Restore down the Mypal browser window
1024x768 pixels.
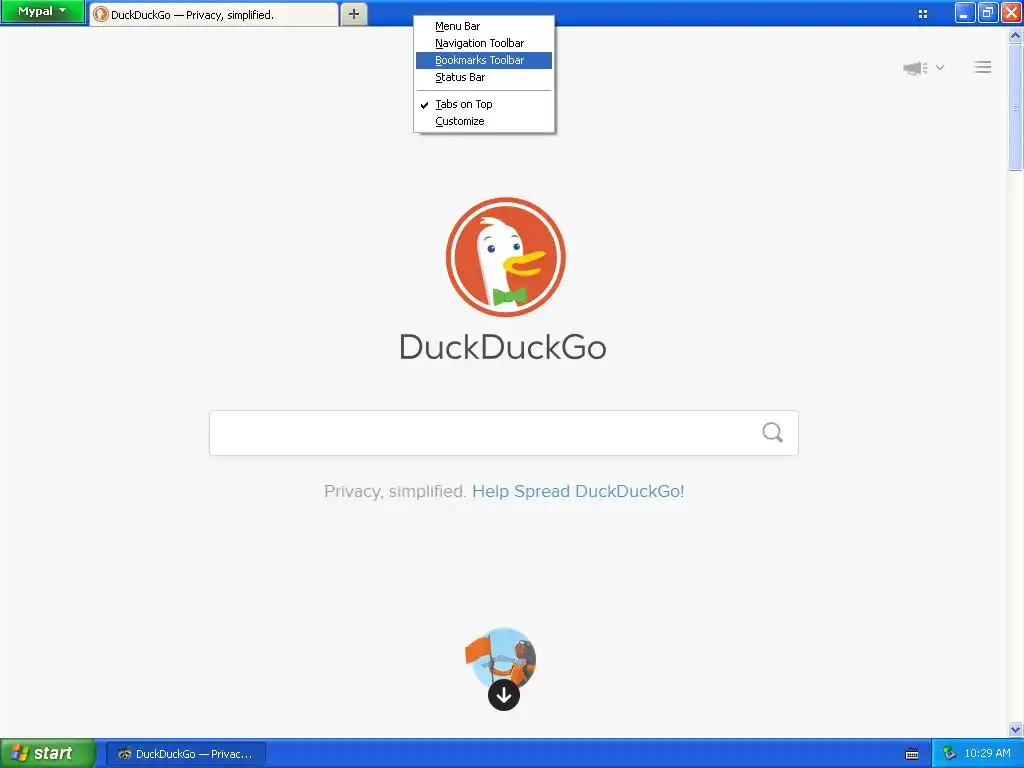pos(987,12)
